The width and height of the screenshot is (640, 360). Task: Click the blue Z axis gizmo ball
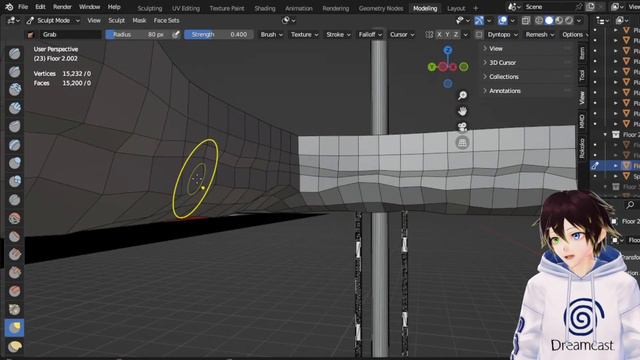tap(448, 50)
